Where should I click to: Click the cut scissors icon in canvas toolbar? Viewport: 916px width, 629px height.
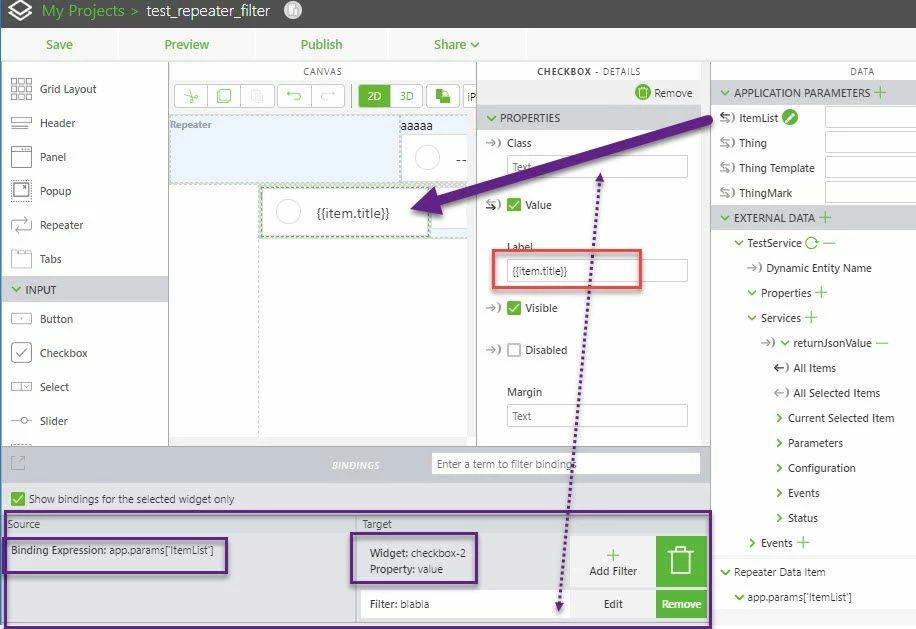coord(191,96)
